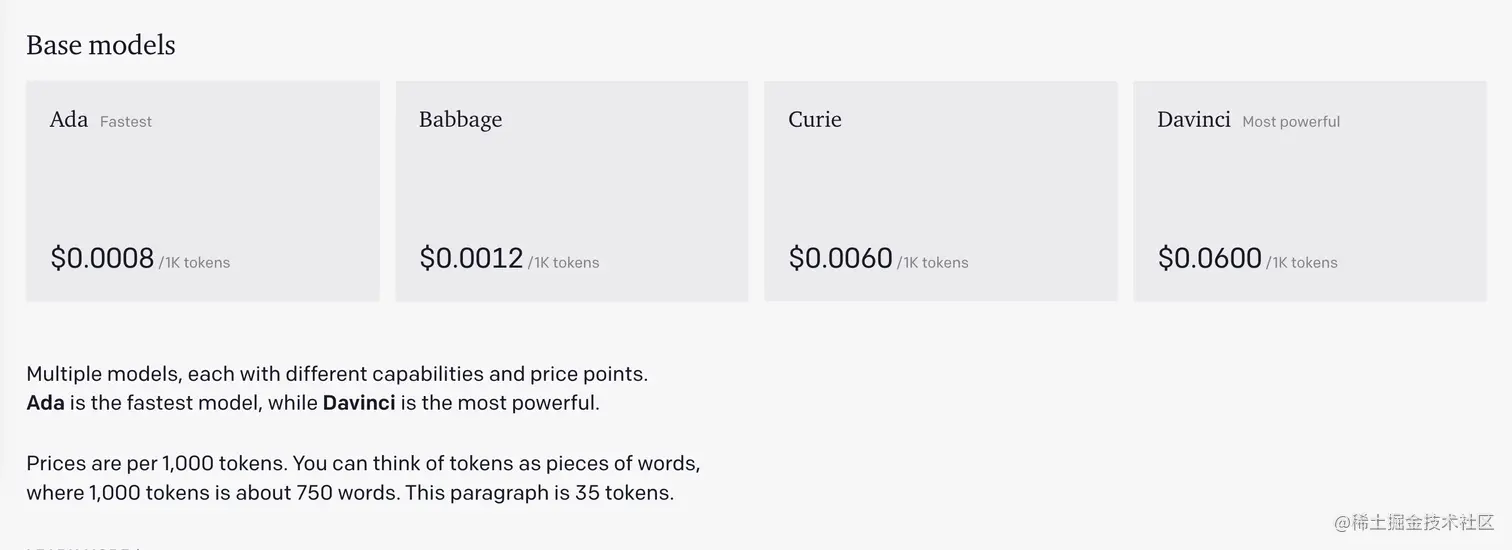The height and width of the screenshot is (550, 1512).
Task: Click the /1K tokens text under Ada
Action: click(x=195, y=263)
